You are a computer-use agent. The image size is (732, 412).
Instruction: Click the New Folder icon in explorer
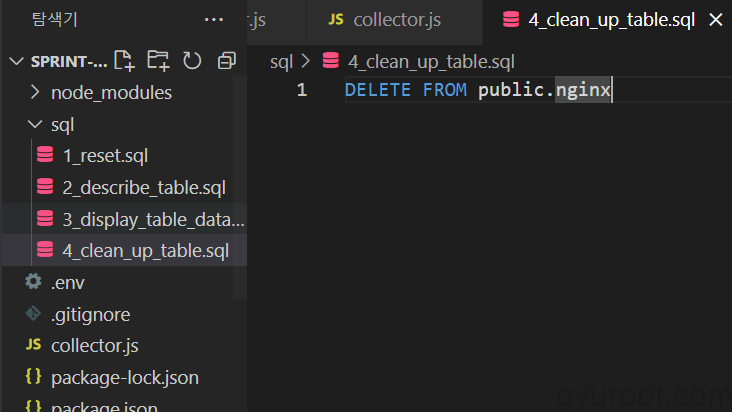(158, 61)
